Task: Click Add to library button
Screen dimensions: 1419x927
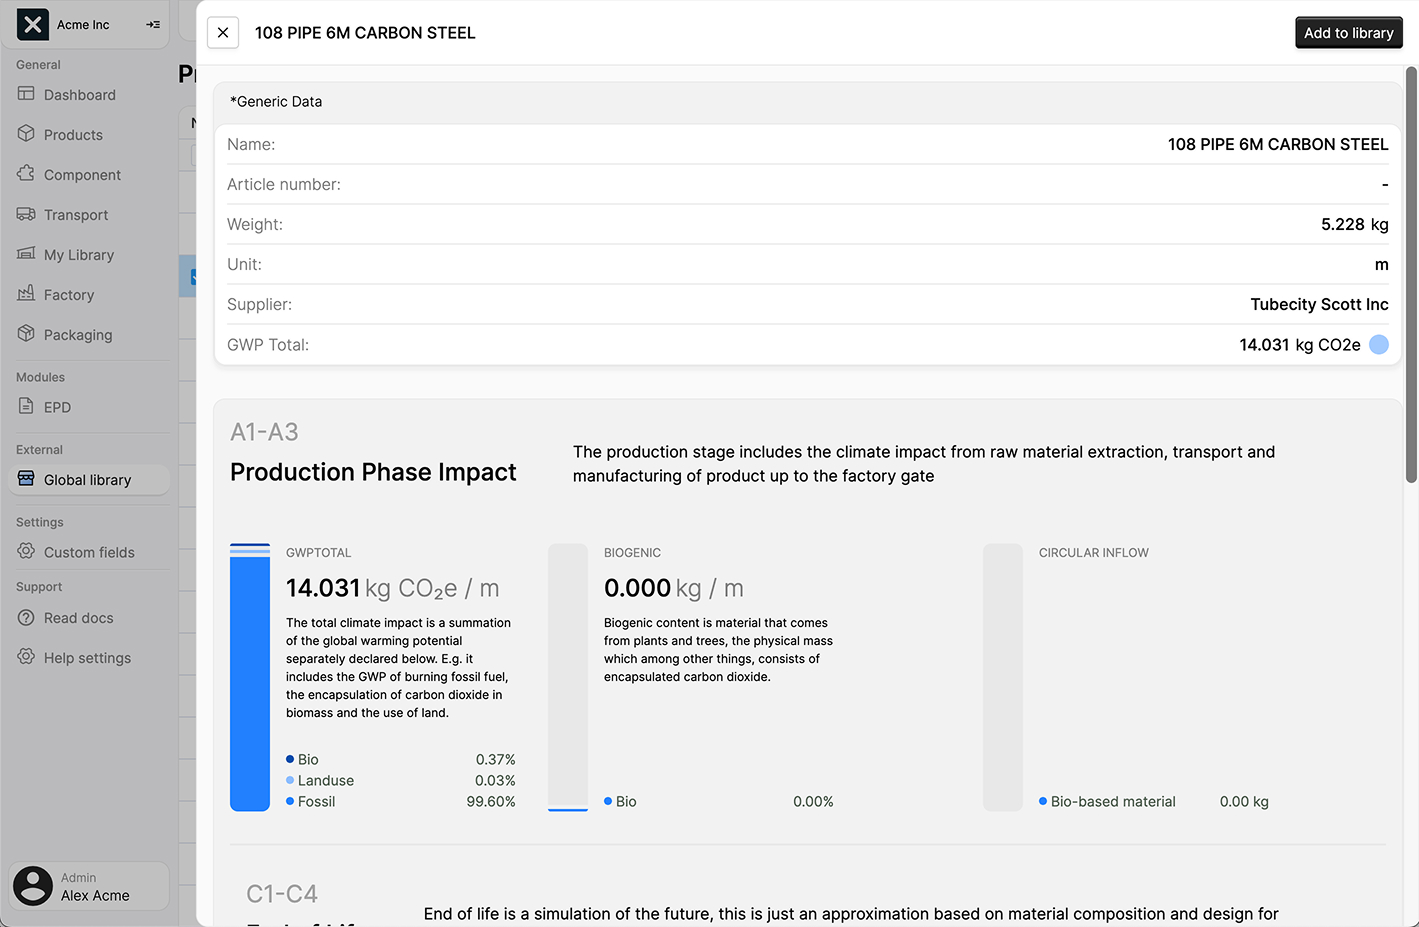Action: pyautogui.click(x=1348, y=33)
